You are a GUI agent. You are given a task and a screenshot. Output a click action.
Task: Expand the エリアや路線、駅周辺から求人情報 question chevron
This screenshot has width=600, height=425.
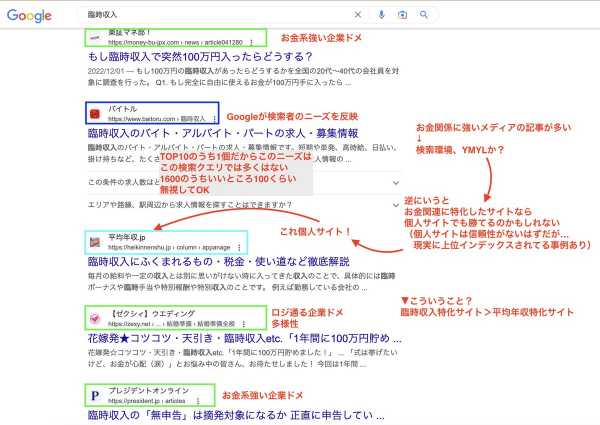tap(396, 205)
